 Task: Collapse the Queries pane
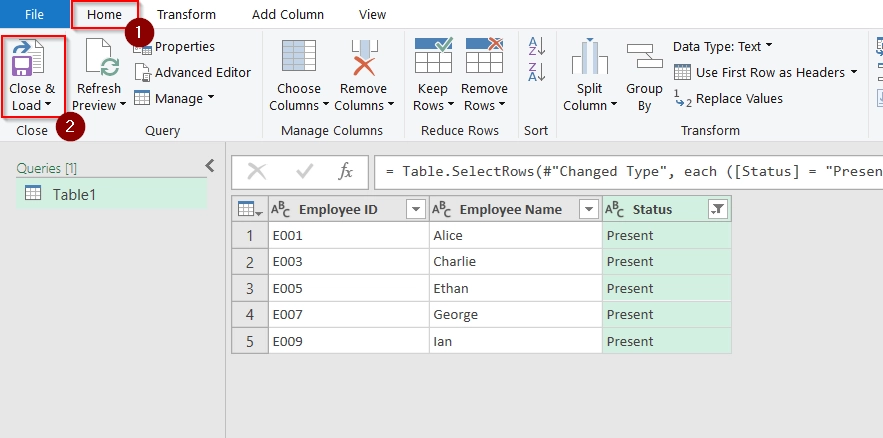(209, 166)
